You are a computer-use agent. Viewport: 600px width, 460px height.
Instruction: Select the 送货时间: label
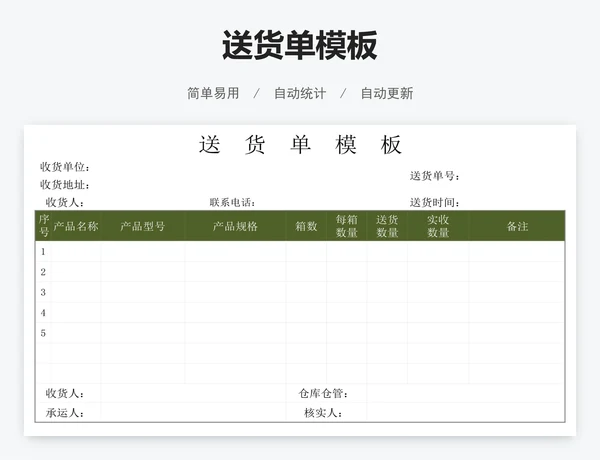pos(435,202)
